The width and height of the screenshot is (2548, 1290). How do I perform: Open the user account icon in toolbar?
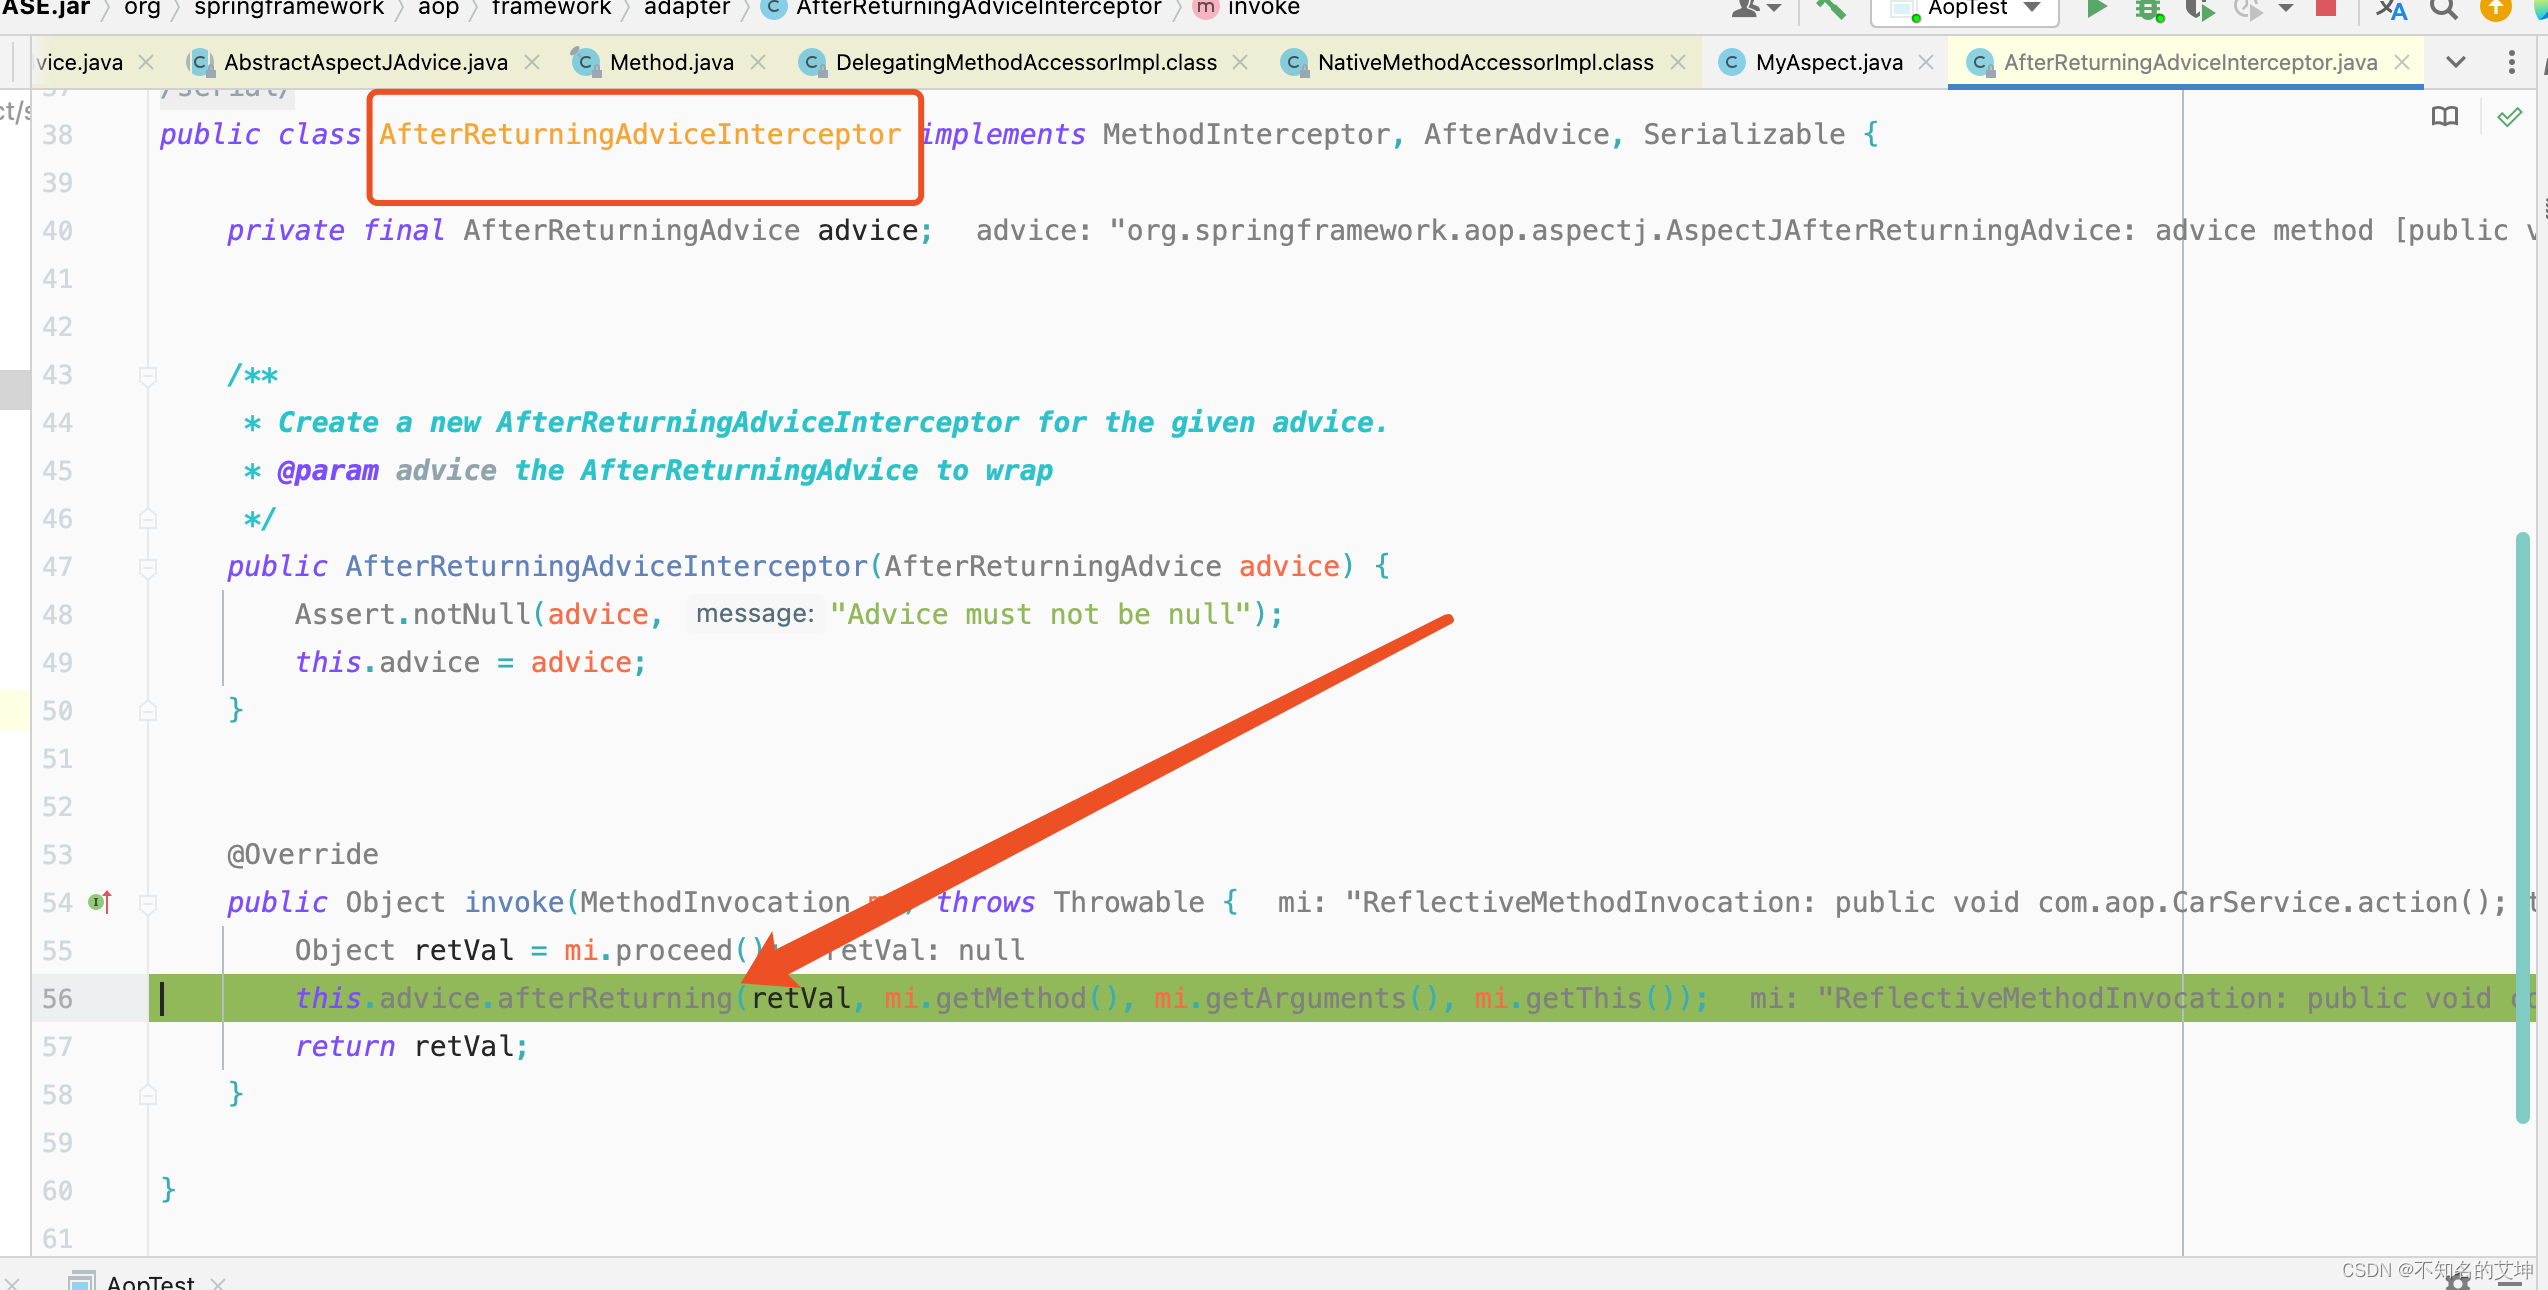tap(1748, 9)
